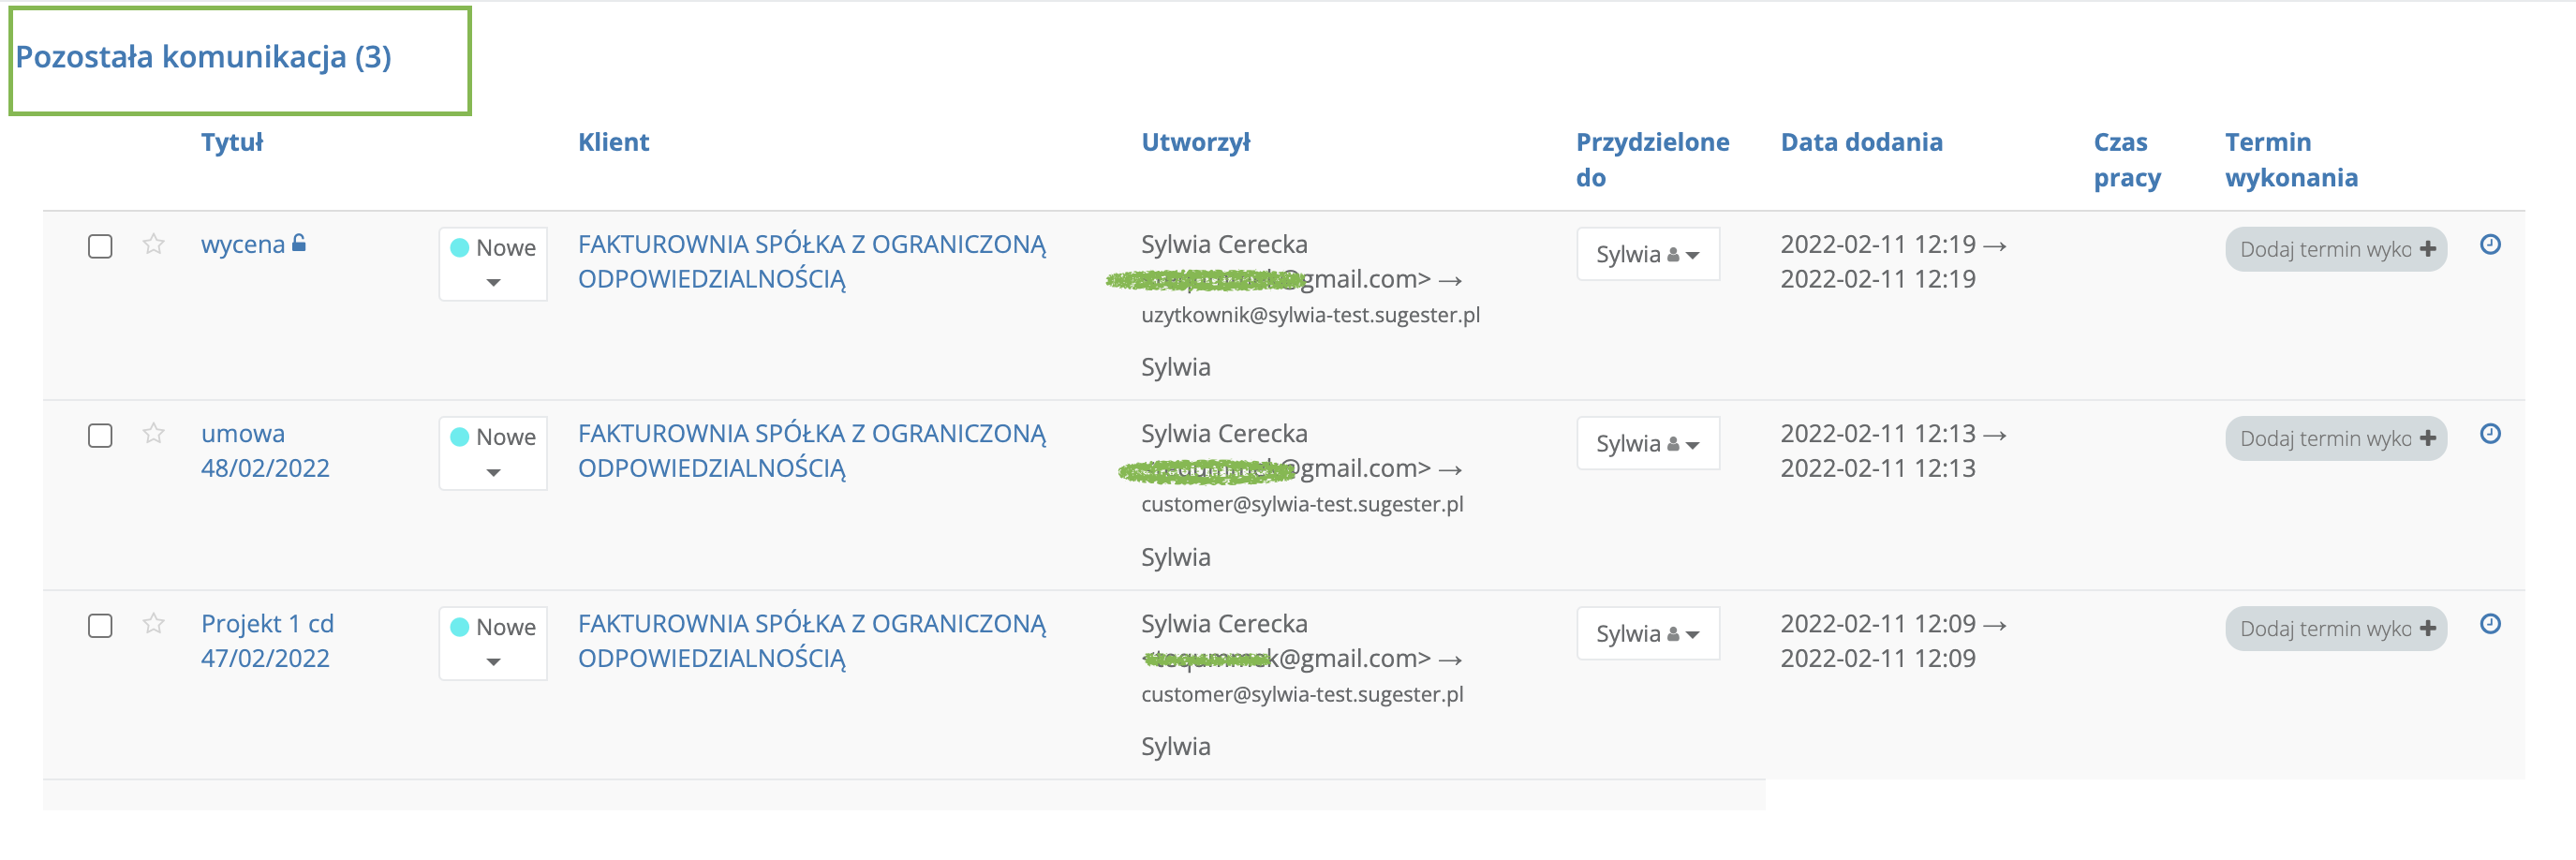Viewport: 2576px width, 860px height.
Task: Check the Projekt 1 cd row checkbox
Action: click(x=100, y=626)
